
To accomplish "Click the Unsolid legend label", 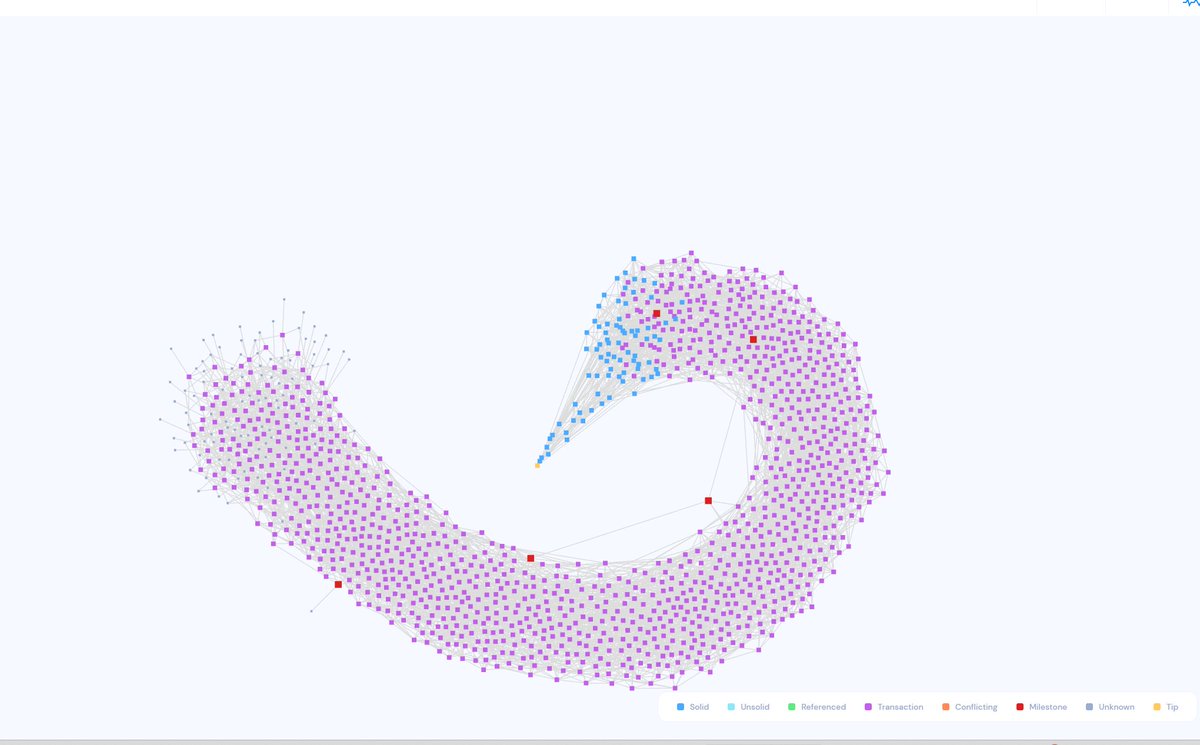I will (755, 707).
